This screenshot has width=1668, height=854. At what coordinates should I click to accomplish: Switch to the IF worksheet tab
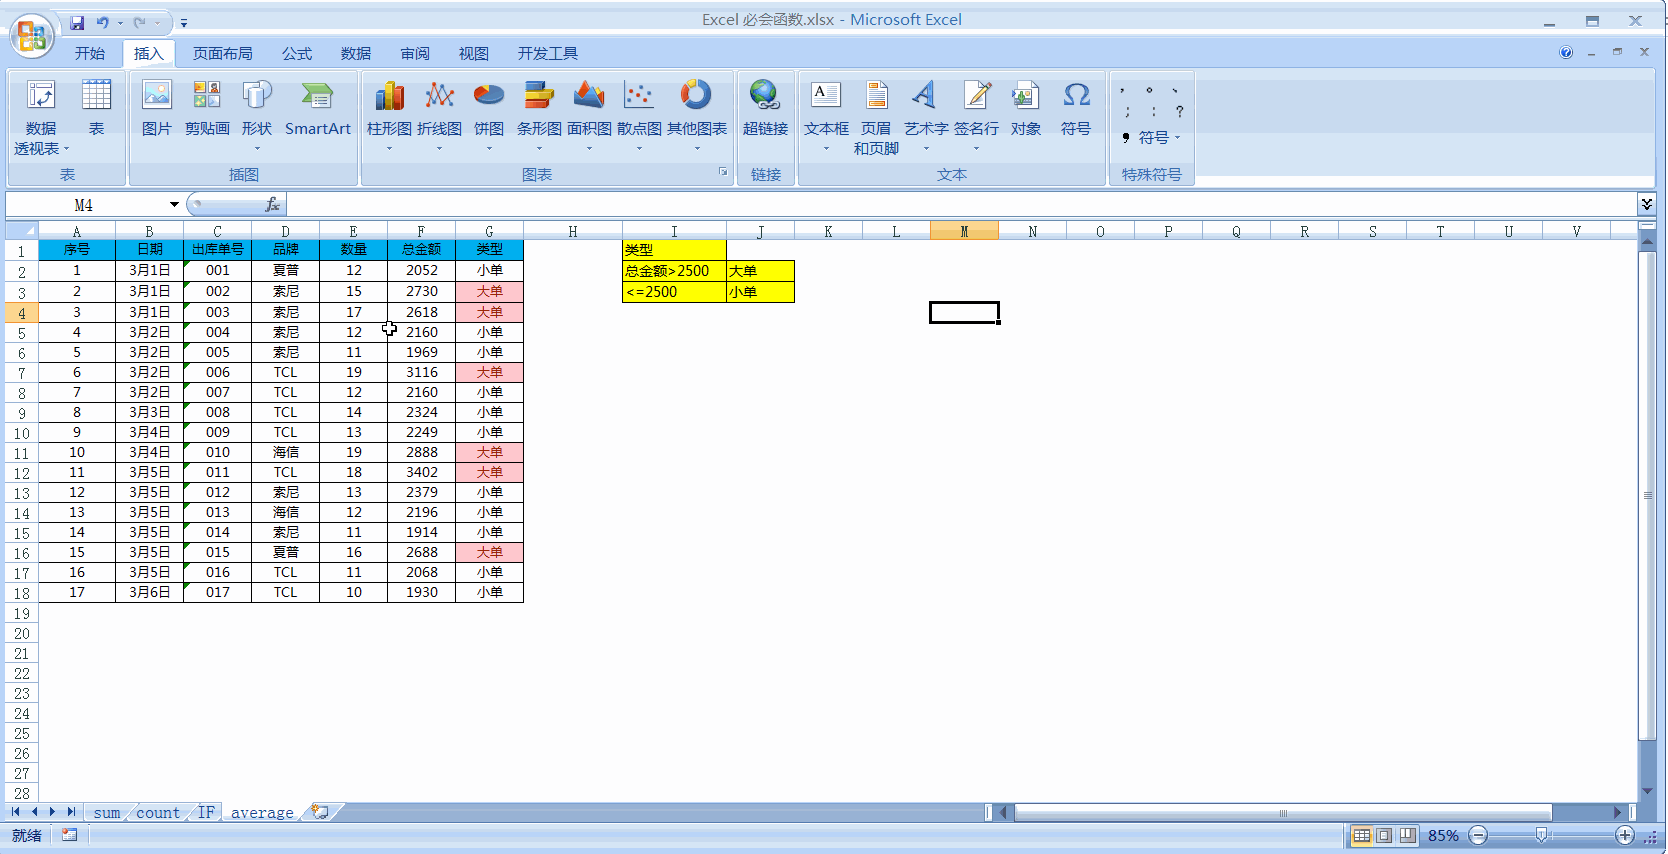206,813
